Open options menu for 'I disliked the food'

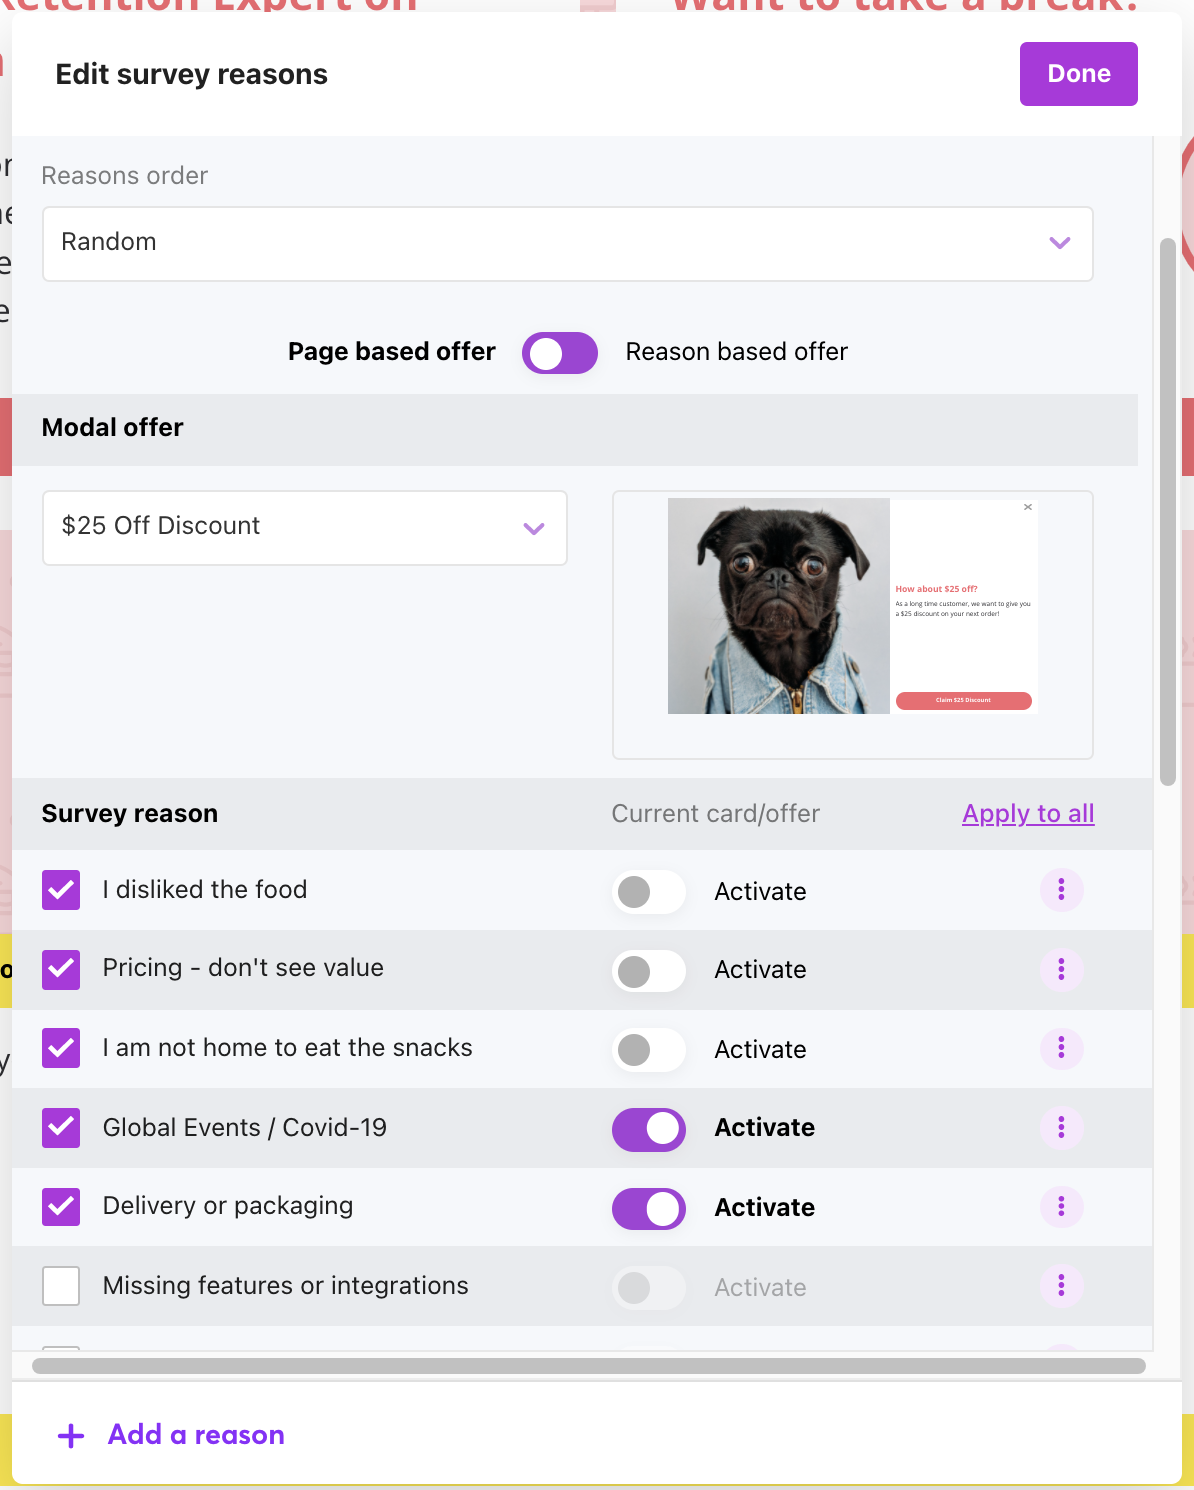click(x=1061, y=889)
